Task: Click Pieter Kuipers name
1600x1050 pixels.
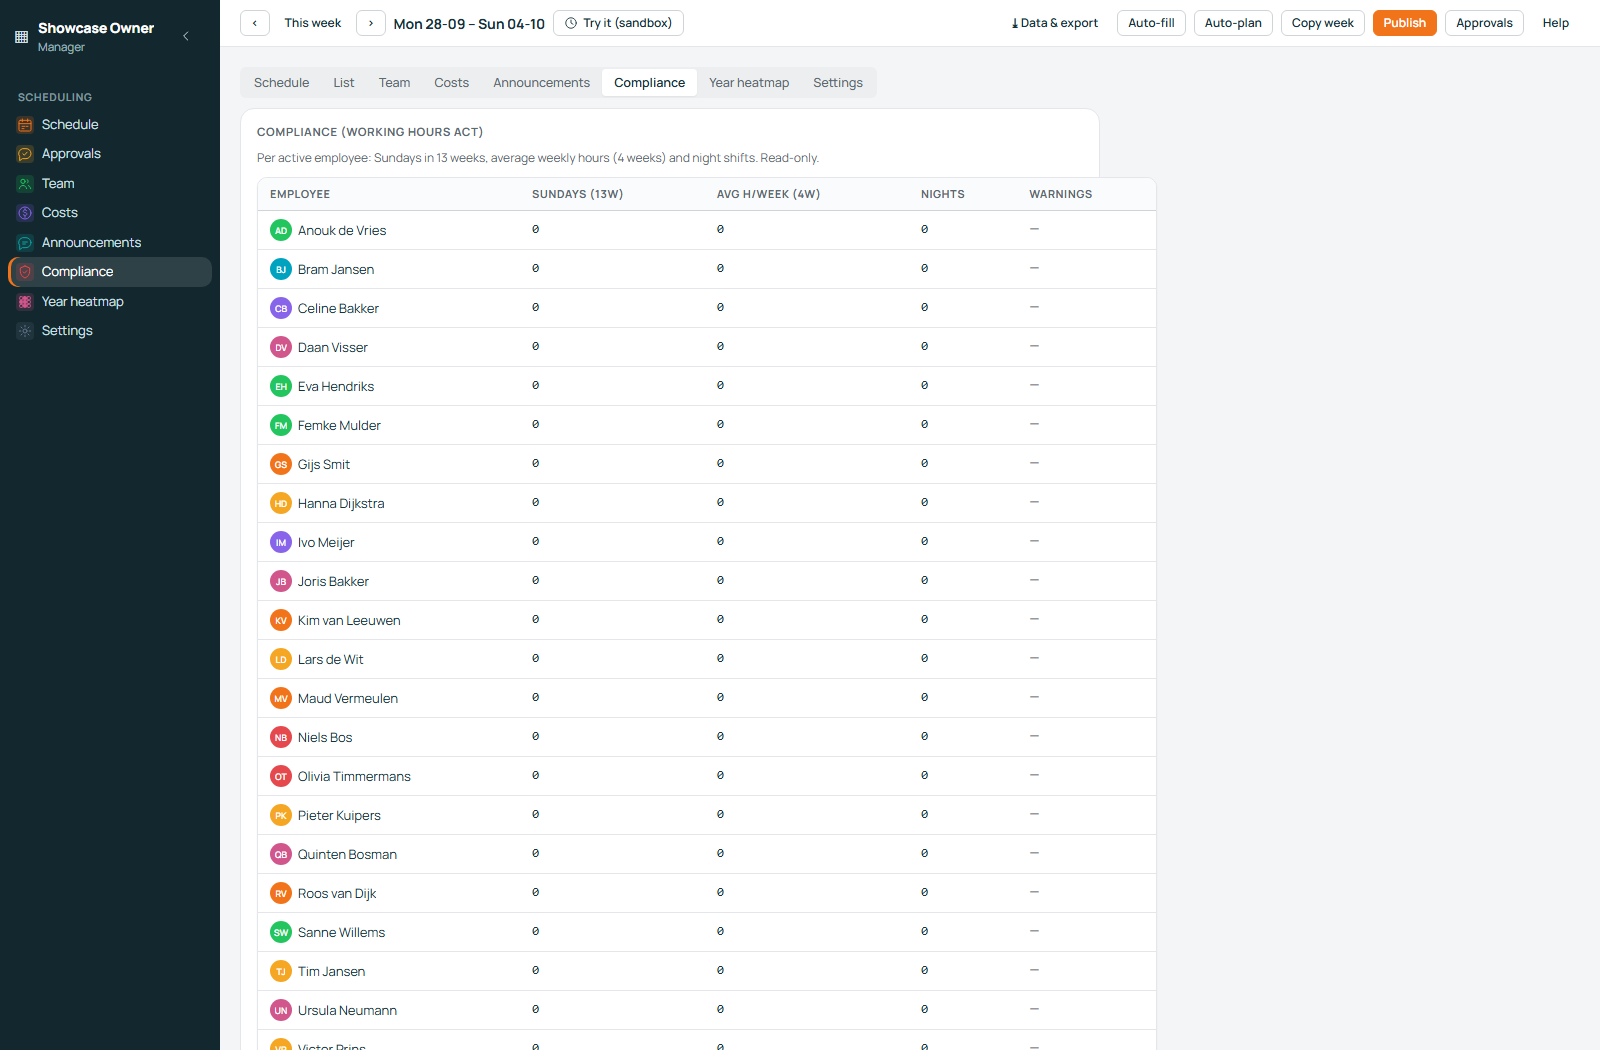Action: 339,816
